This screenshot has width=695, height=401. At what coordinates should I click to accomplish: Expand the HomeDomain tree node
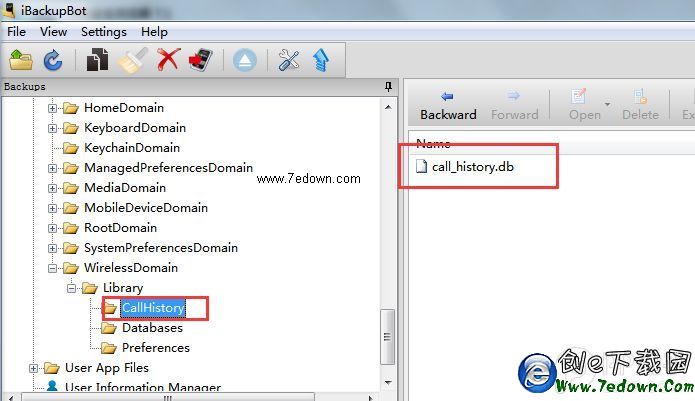click(52, 108)
